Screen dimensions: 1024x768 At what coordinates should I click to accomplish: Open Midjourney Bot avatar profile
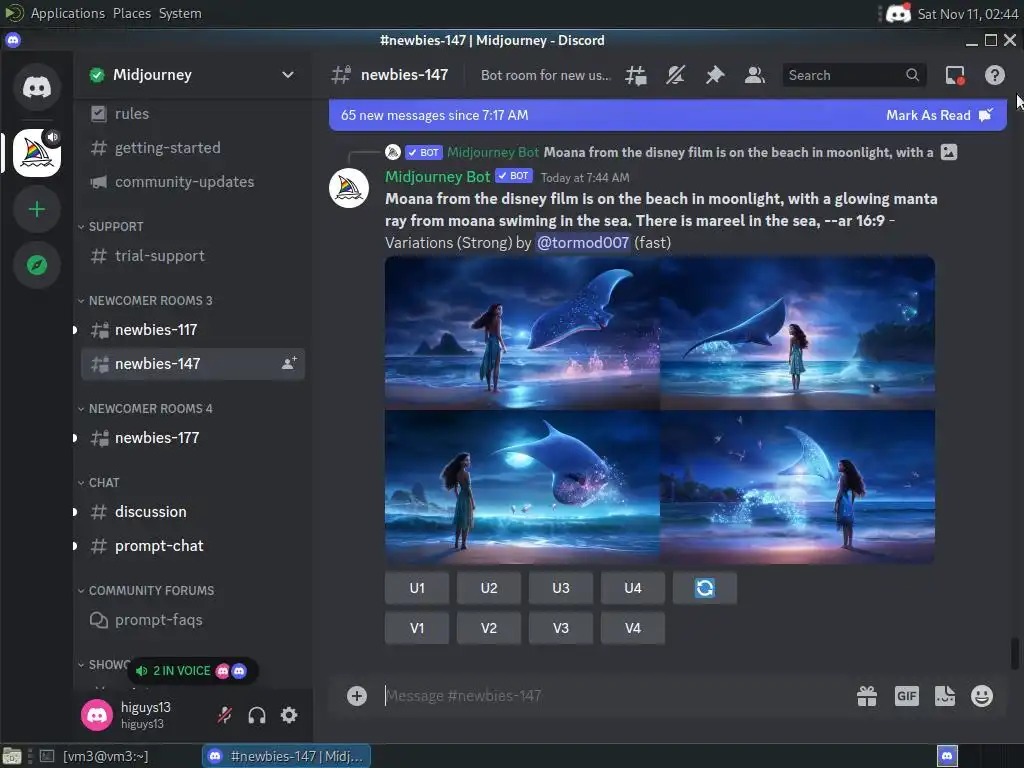(x=349, y=188)
